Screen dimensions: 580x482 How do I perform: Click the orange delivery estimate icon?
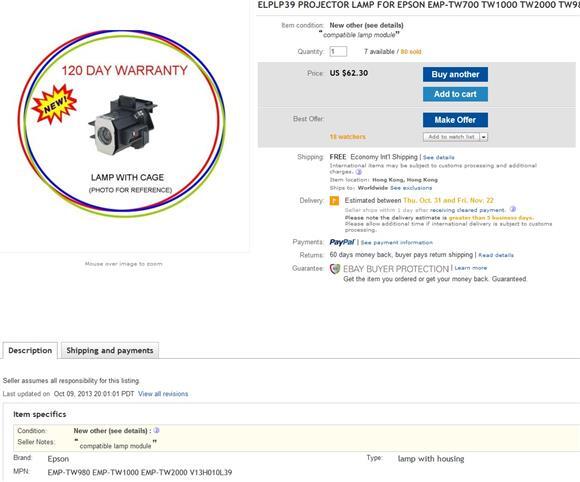click(x=334, y=201)
